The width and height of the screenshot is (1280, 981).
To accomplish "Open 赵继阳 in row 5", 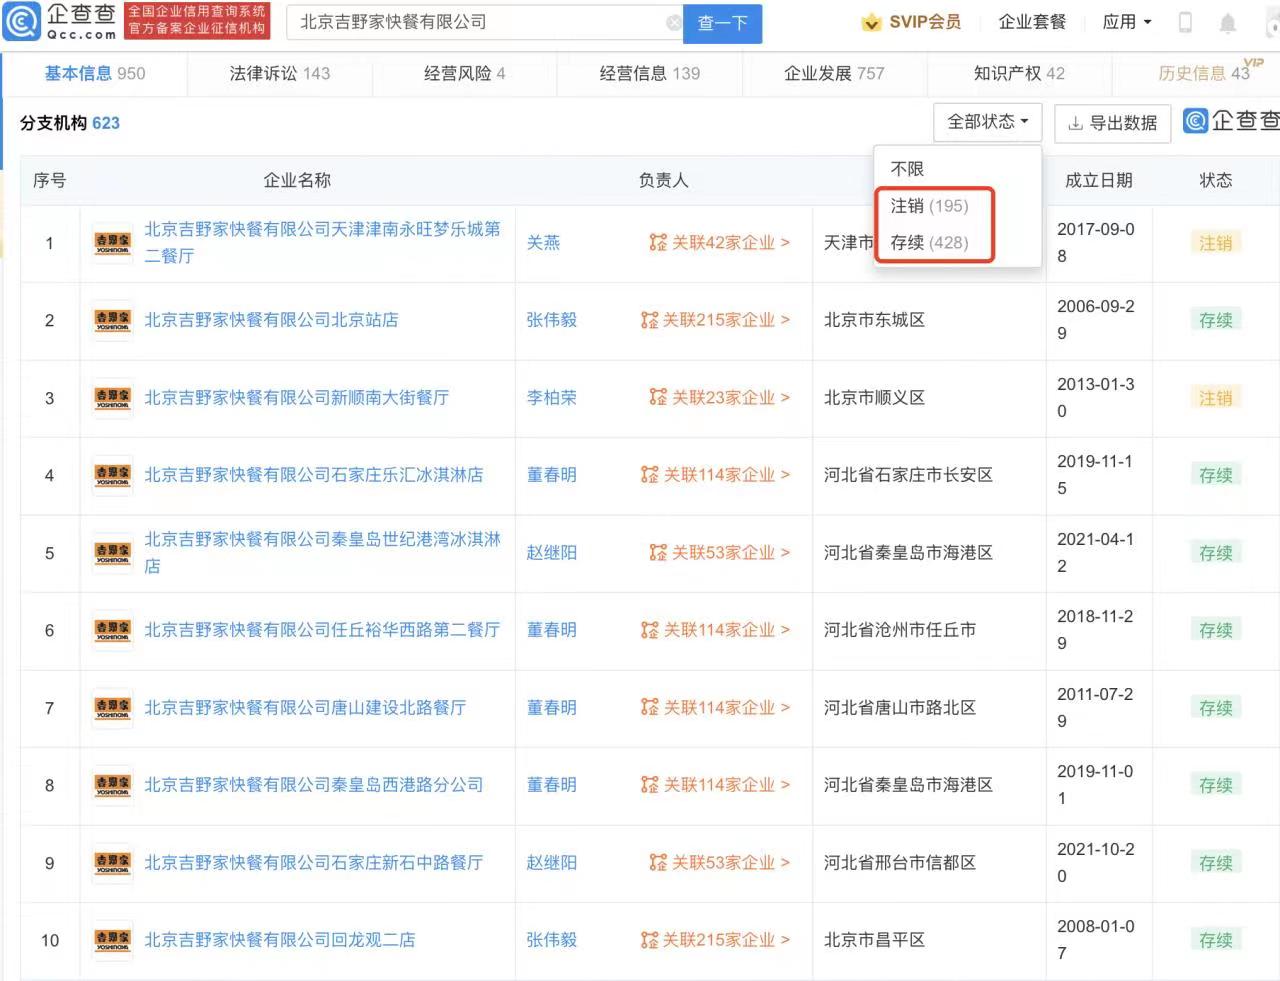I will tap(552, 553).
